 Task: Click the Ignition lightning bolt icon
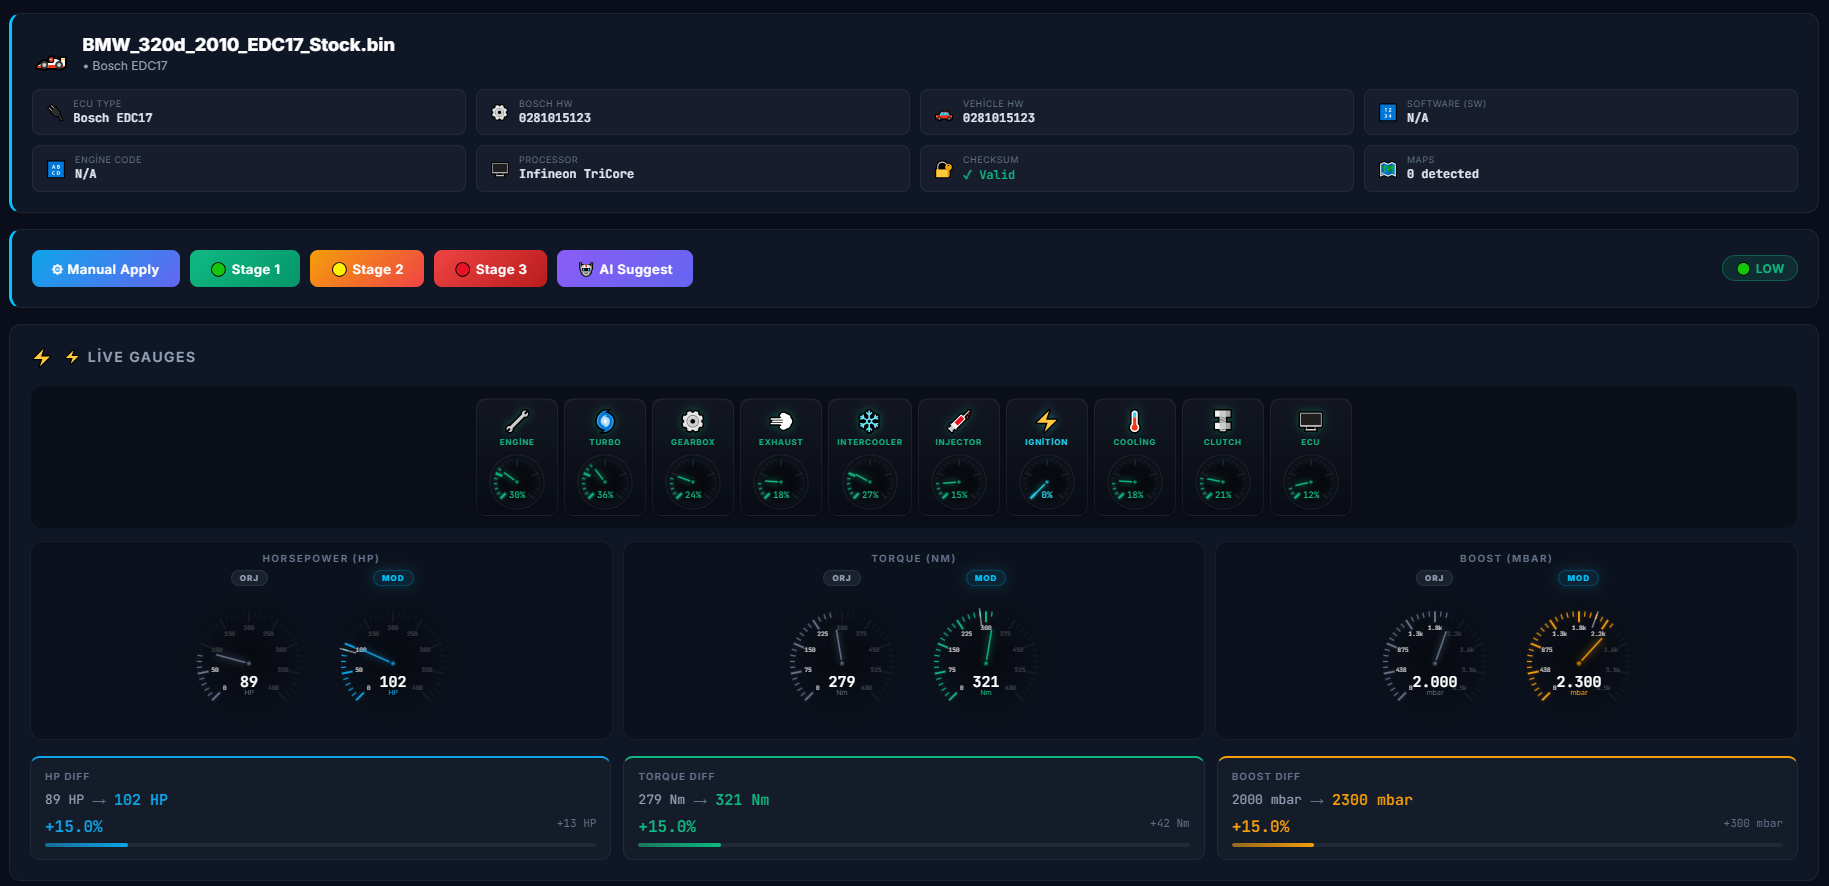(x=1046, y=421)
